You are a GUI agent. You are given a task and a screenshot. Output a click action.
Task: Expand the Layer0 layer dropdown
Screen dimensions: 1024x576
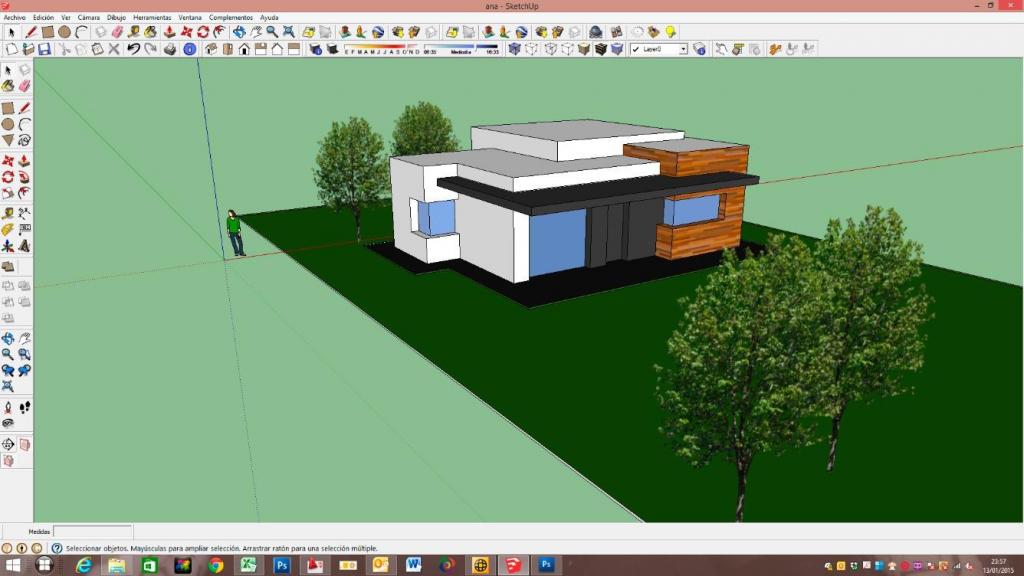[x=683, y=49]
